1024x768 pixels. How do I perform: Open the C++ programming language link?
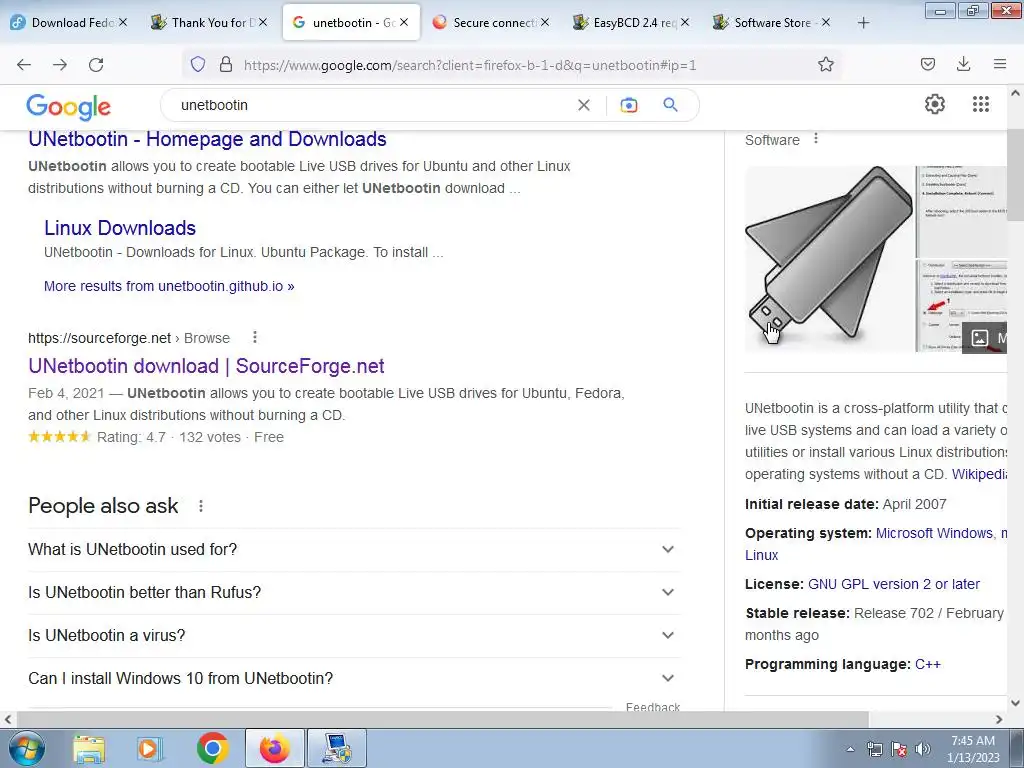click(x=927, y=664)
